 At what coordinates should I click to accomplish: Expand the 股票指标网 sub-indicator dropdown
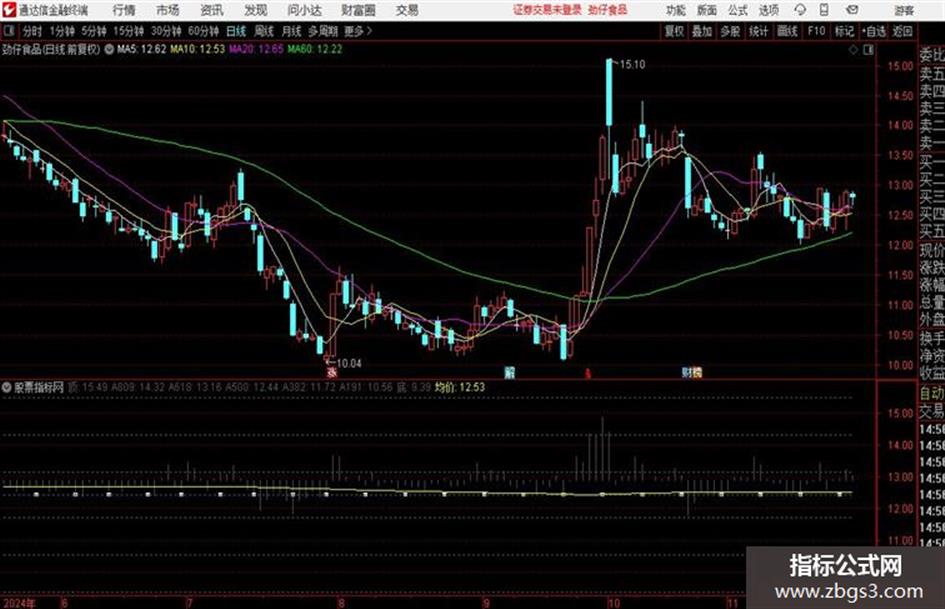(x=7, y=387)
